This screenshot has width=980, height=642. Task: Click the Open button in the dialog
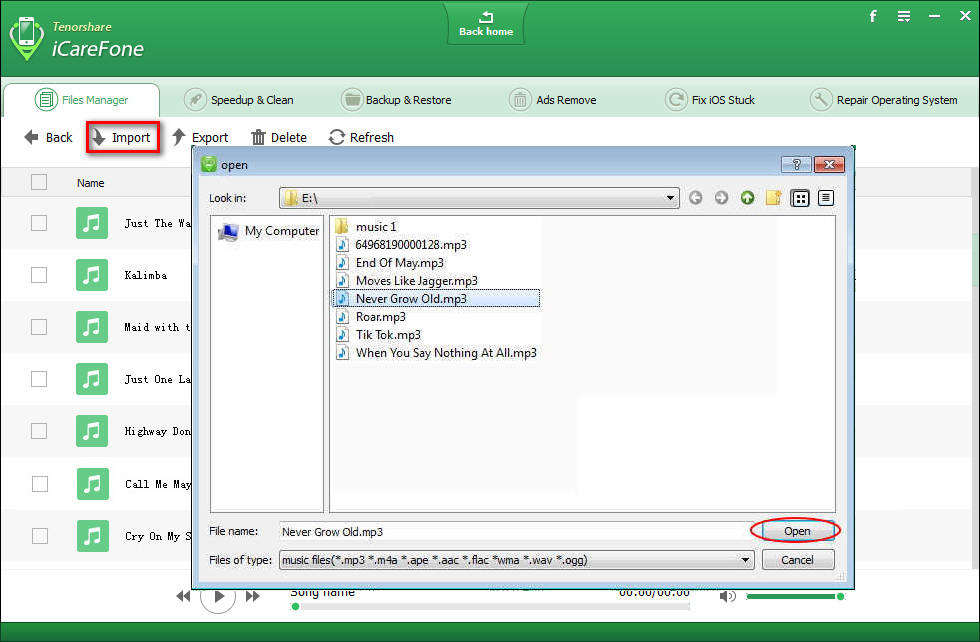click(x=797, y=531)
